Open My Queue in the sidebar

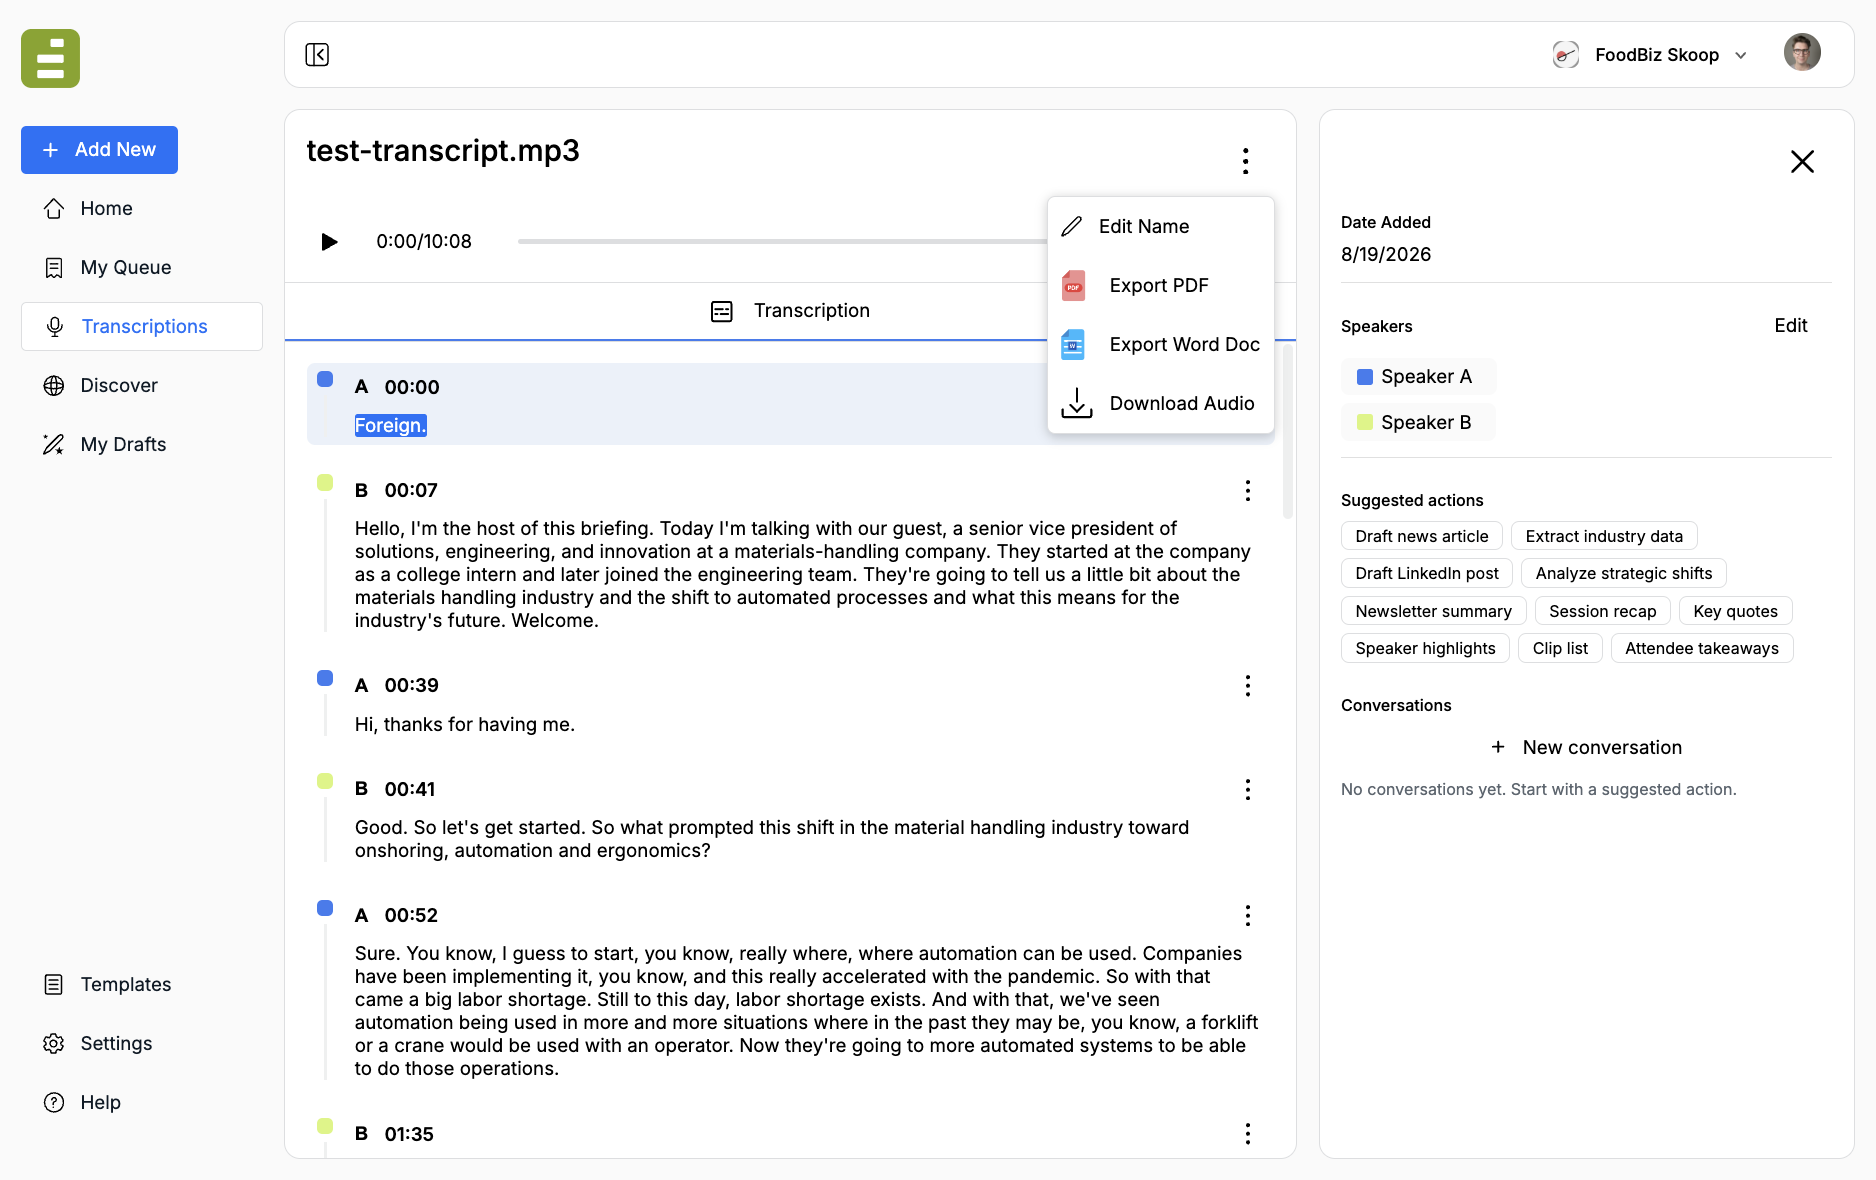click(142, 267)
